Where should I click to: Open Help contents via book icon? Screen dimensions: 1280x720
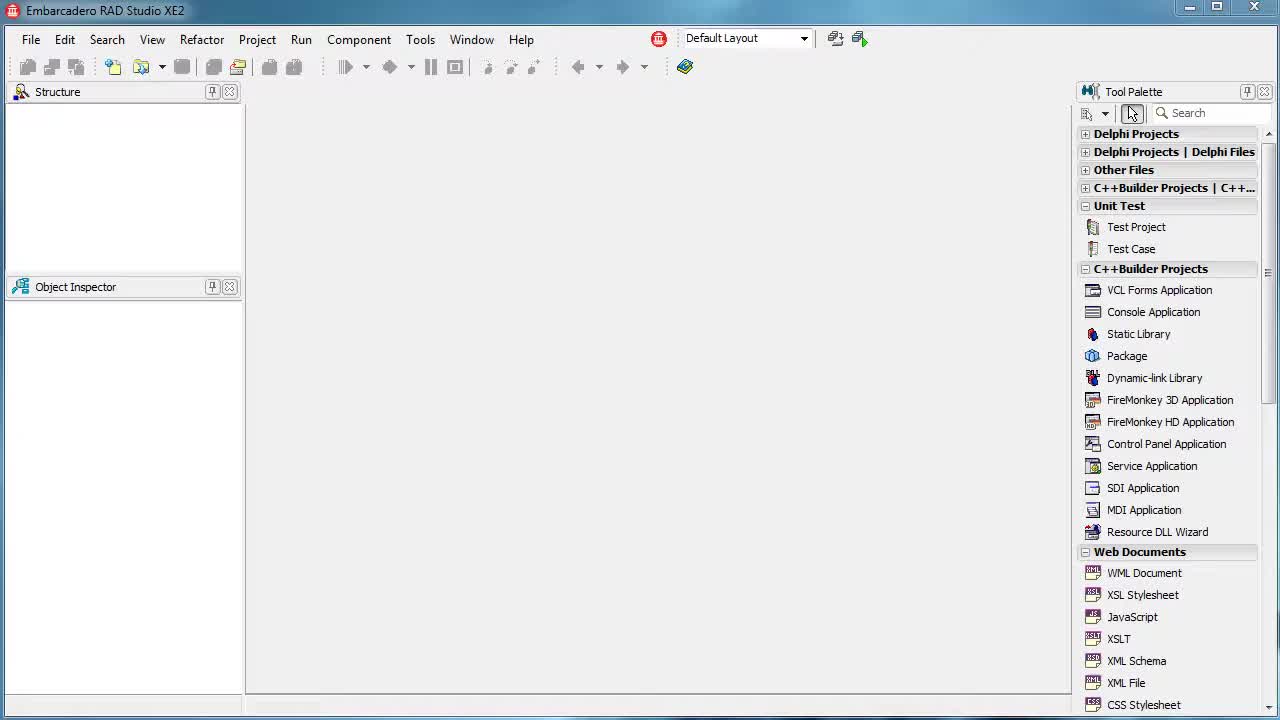pos(685,67)
